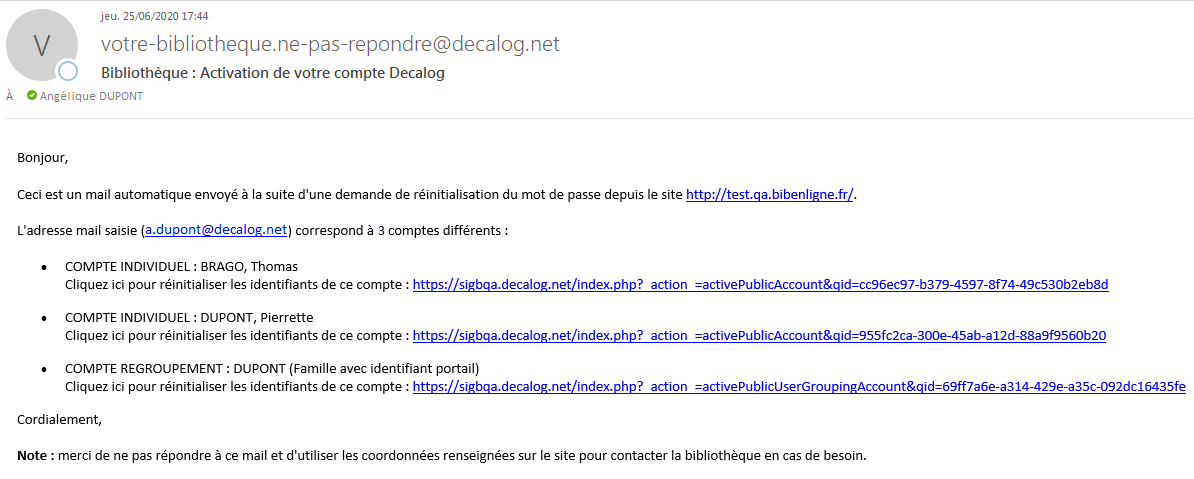Click the subject line about Decalog account activation
Viewport: 1194px width, 479px height.
click(273, 73)
